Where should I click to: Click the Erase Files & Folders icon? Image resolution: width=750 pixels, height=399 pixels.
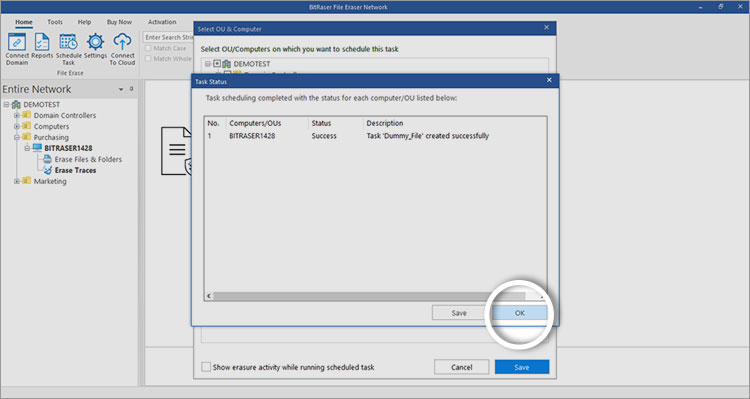(x=47, y=159)
